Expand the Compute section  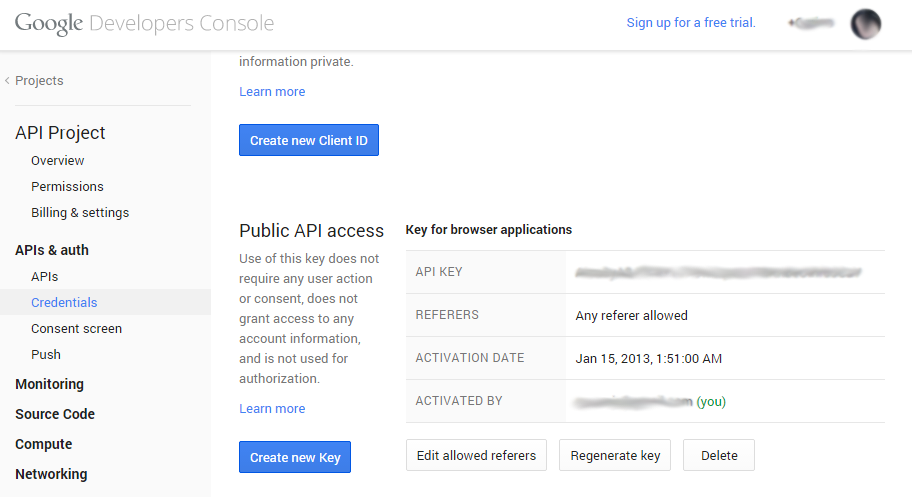[44, 445]
